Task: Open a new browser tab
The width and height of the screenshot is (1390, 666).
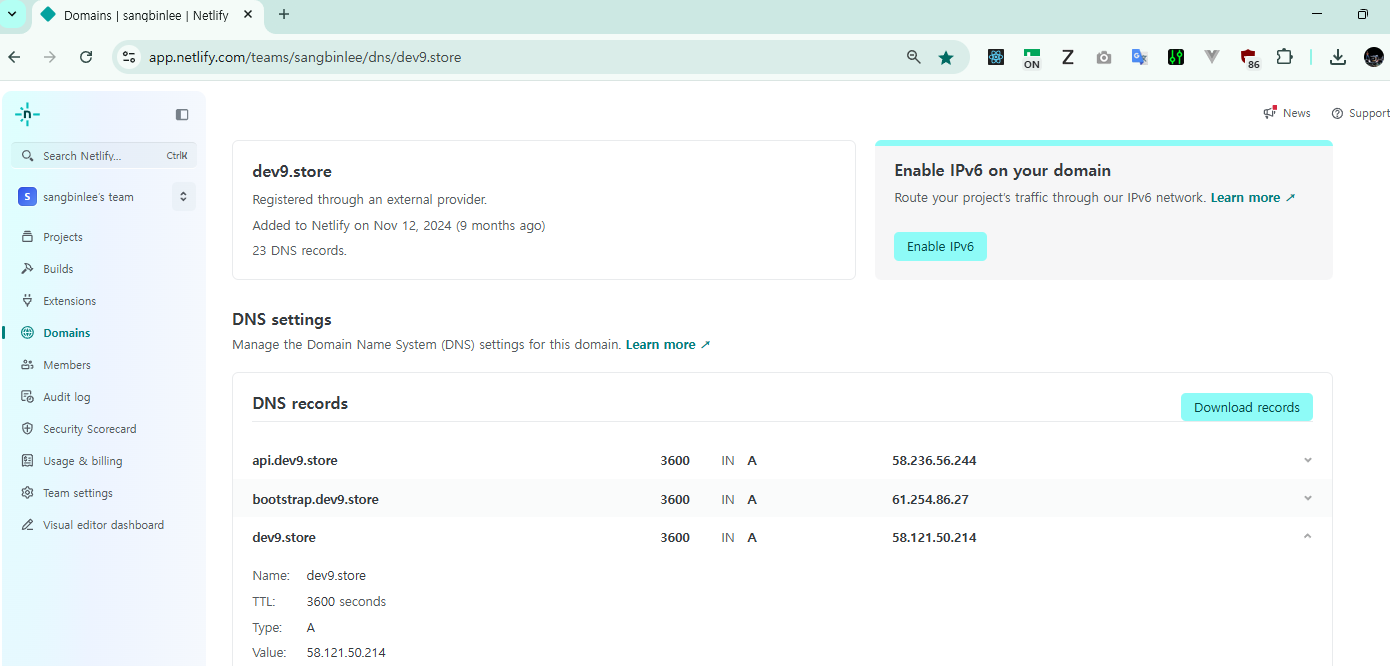Action: point(284,15)
